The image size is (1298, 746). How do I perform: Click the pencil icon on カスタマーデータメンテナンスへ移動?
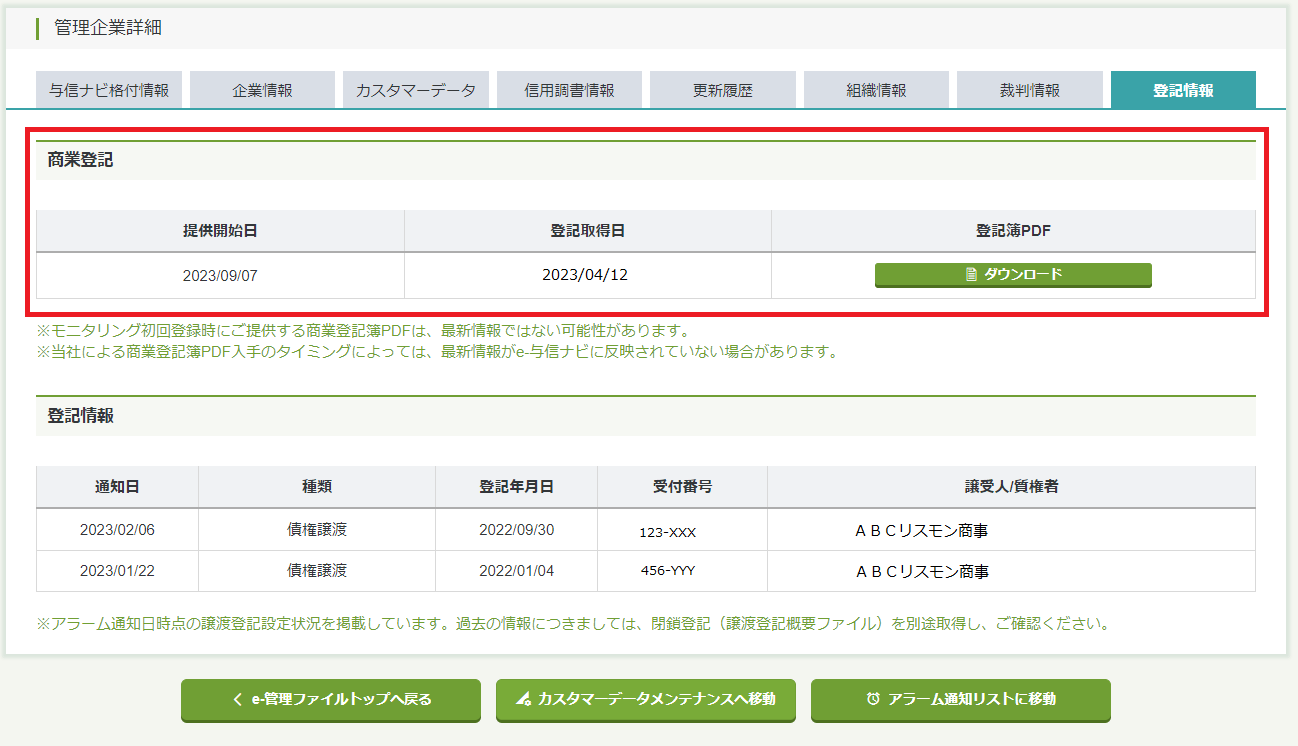click(x=522, y=700)
